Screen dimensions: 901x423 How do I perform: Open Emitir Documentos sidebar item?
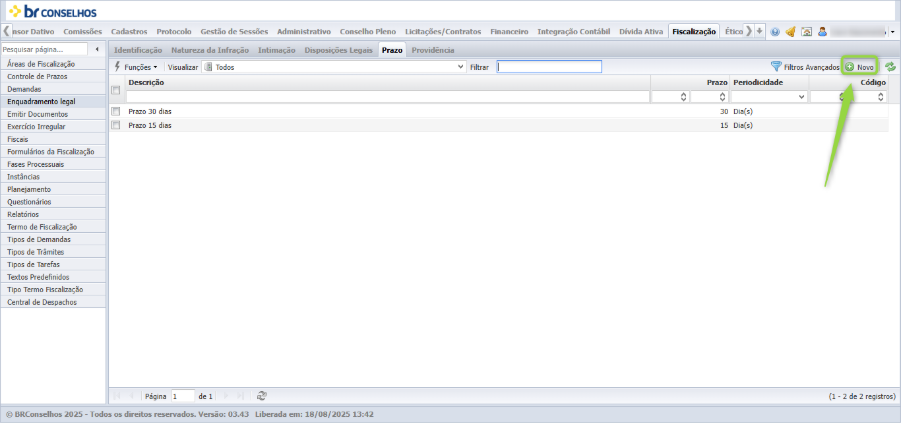(x=53, y=114)
